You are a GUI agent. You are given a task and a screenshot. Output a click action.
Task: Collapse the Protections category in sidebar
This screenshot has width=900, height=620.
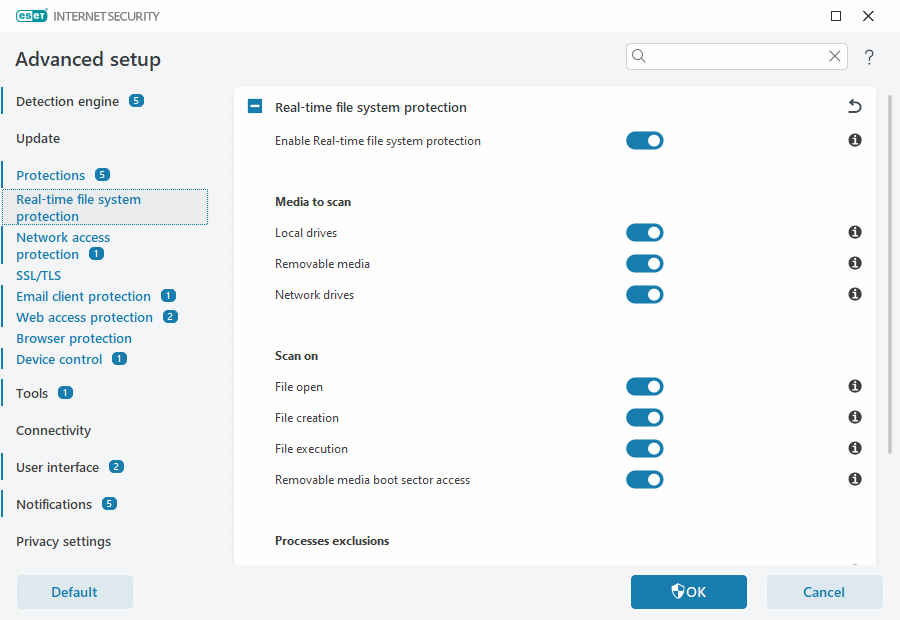pos(50,175)
